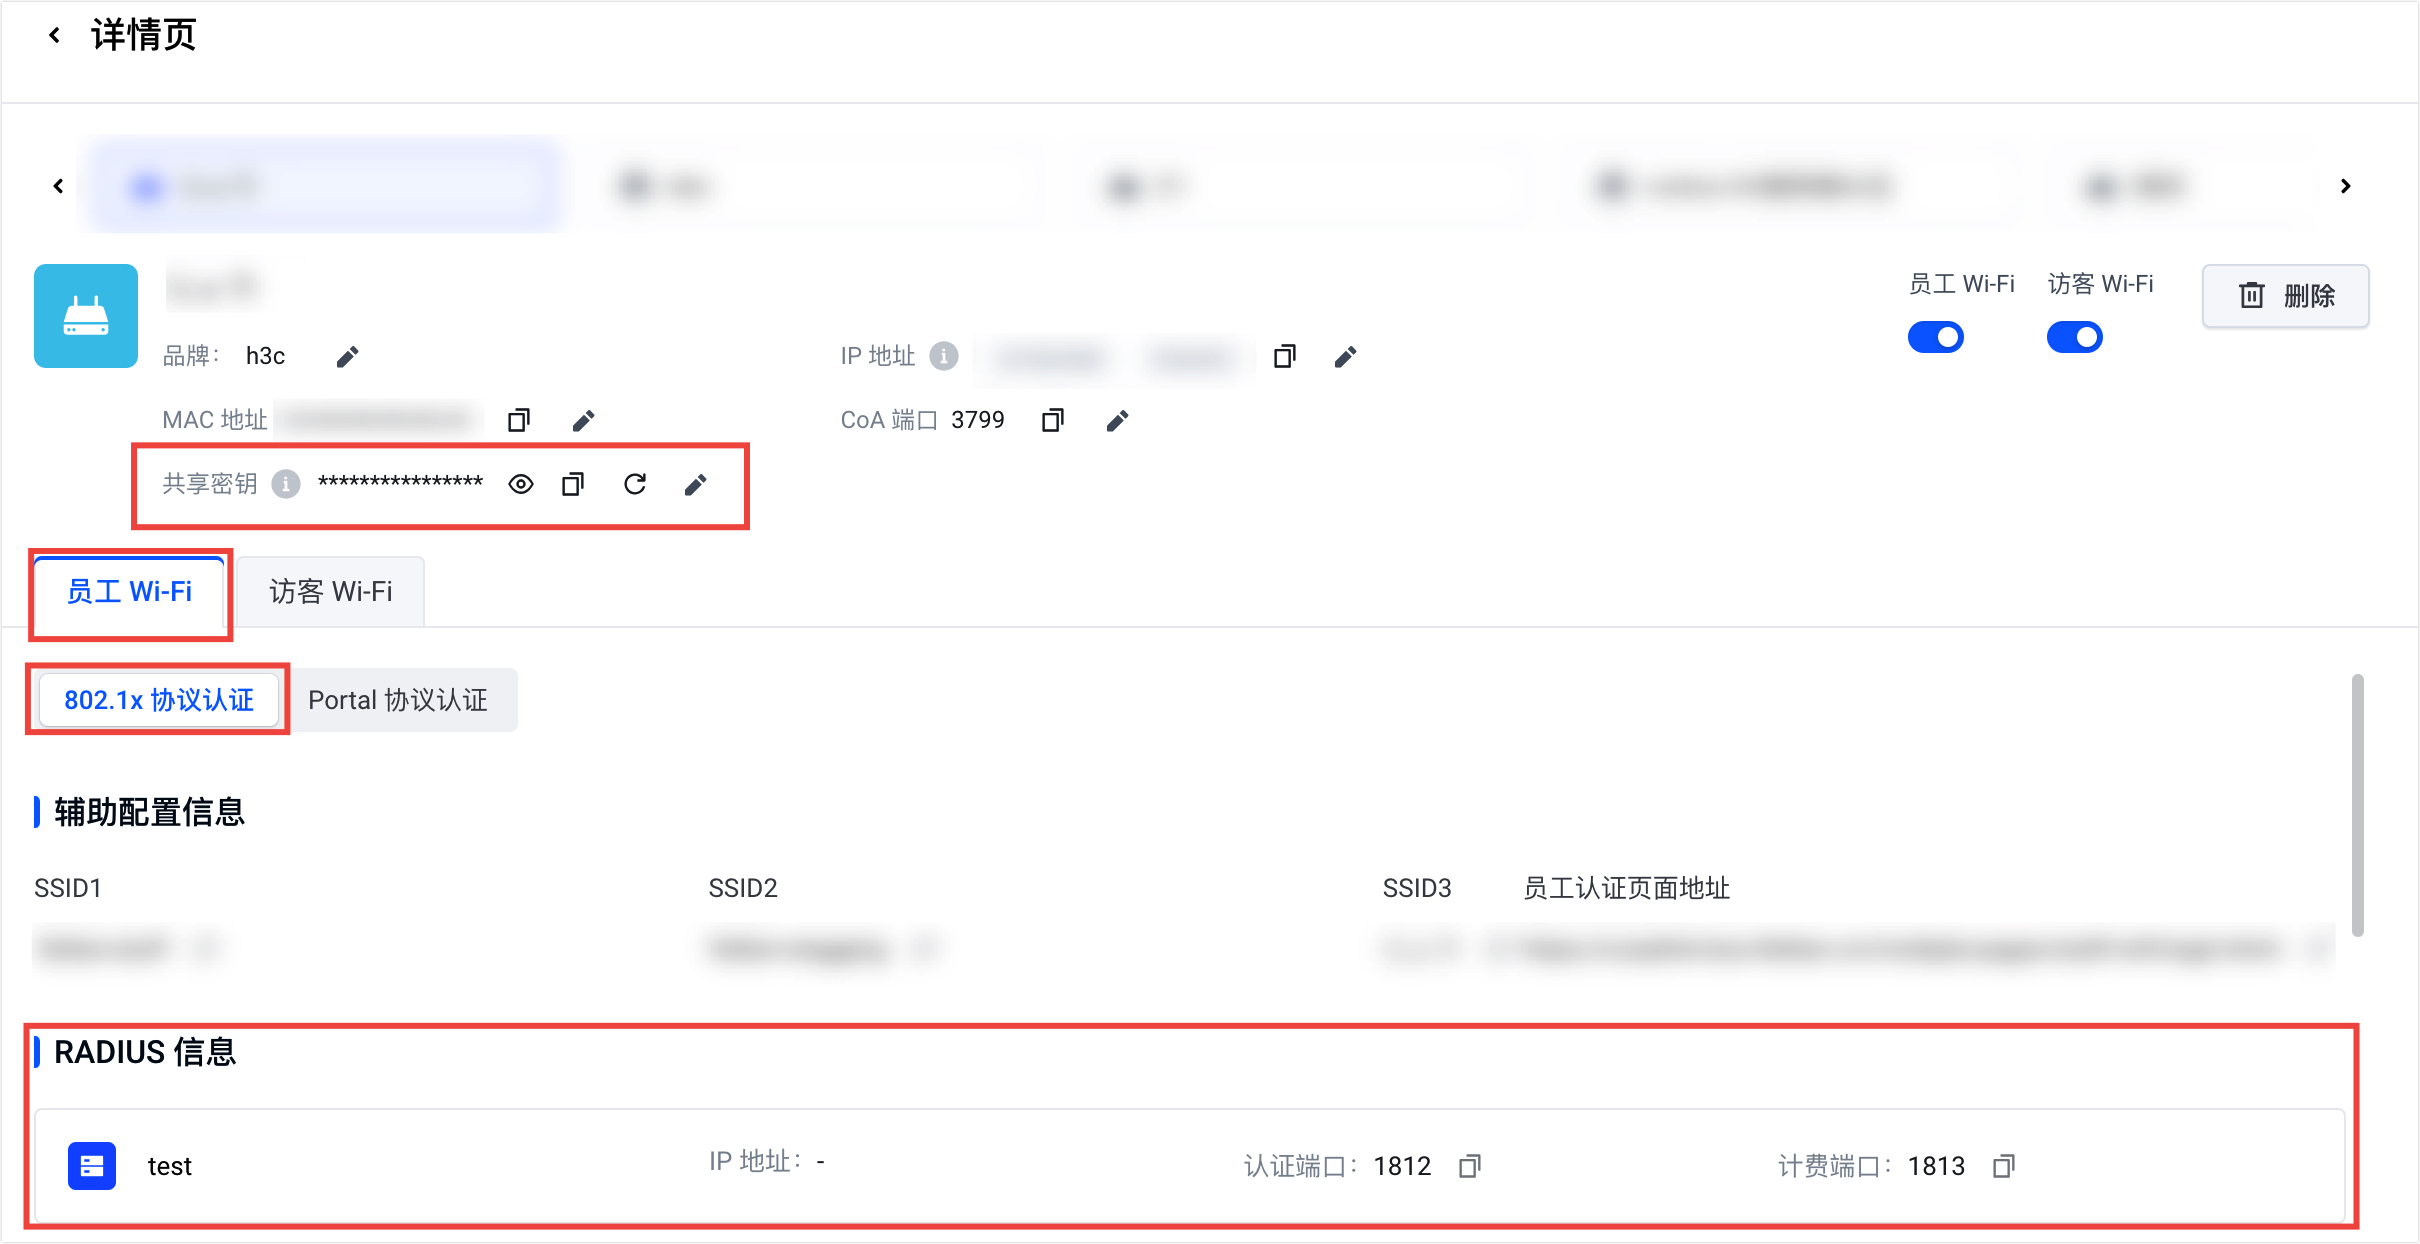Image resolution: width=2420 pixels, height=1244 pixels.
Task: Click the SSID2 label
Action: point(743,888)
